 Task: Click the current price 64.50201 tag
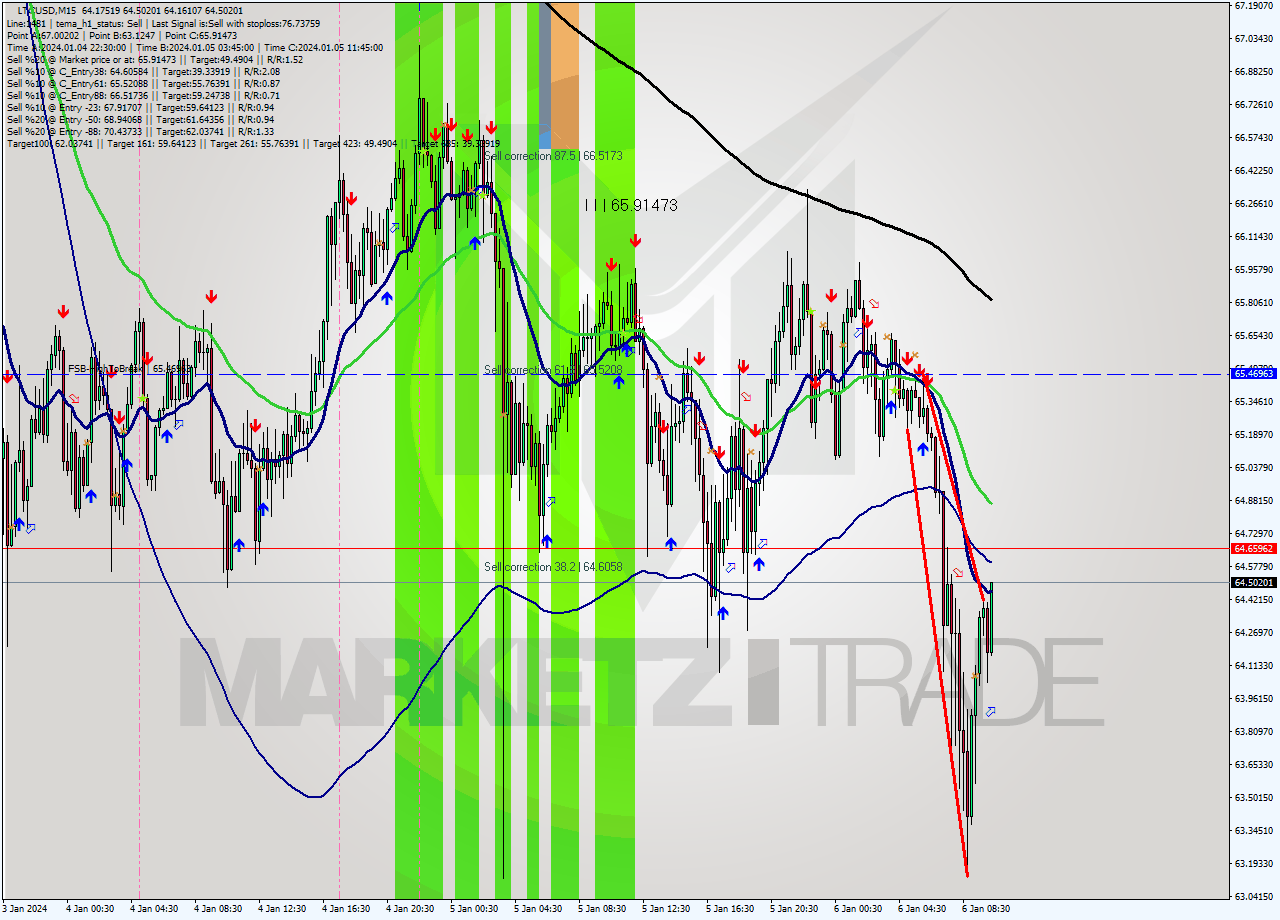tap(1254, 582)
